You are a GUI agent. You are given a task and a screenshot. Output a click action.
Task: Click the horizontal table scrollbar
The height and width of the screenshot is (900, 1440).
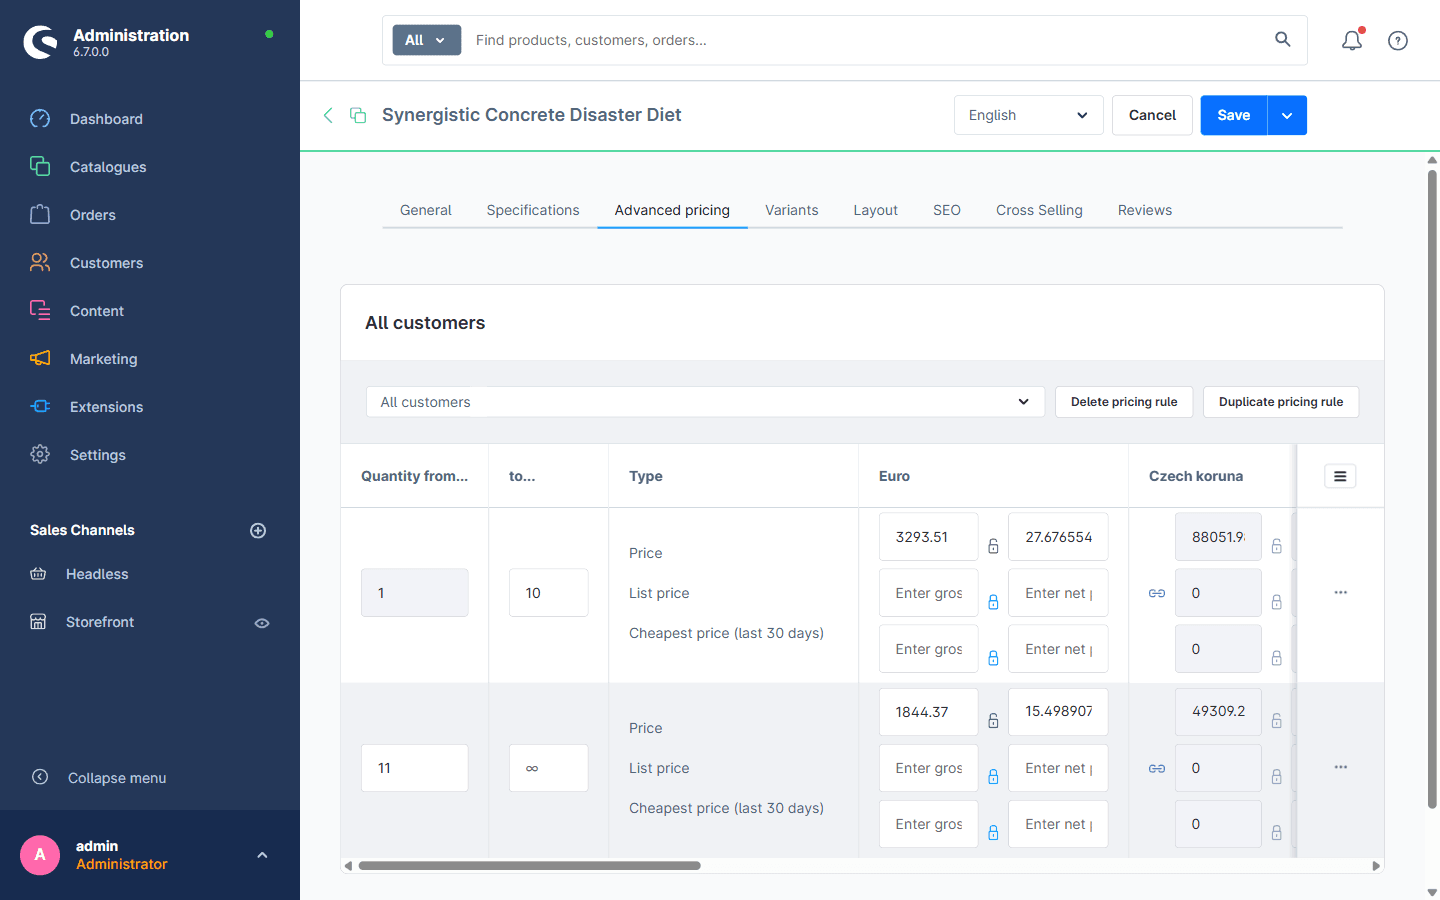point(530,866)
